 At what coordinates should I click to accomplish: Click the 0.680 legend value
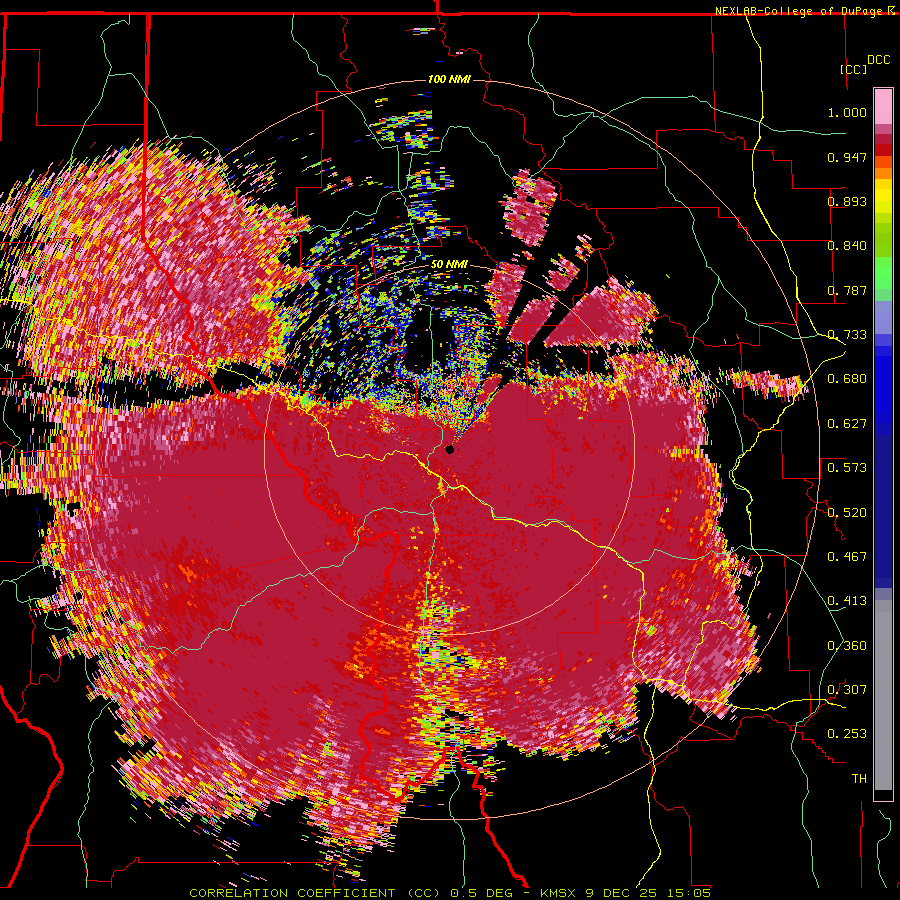click(847, 379)
